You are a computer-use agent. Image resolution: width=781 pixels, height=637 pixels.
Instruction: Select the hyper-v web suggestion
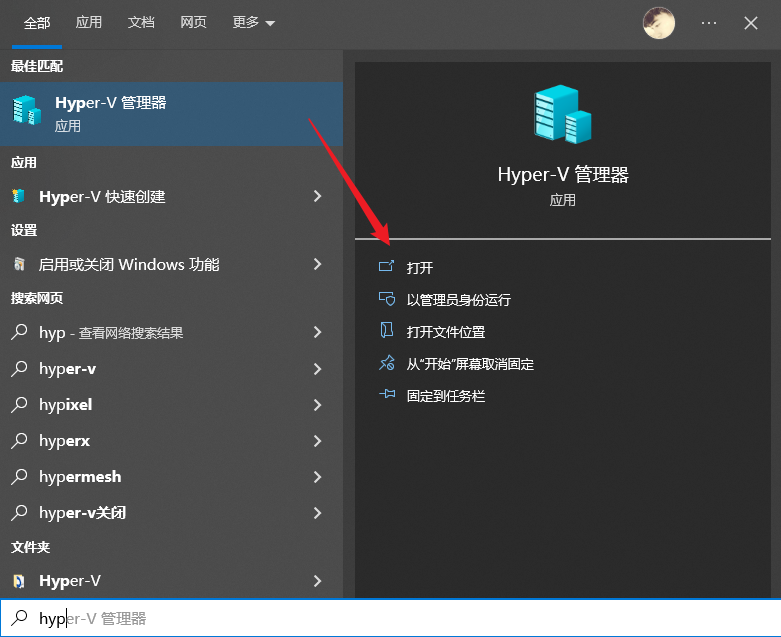click(x=171, y=369)
